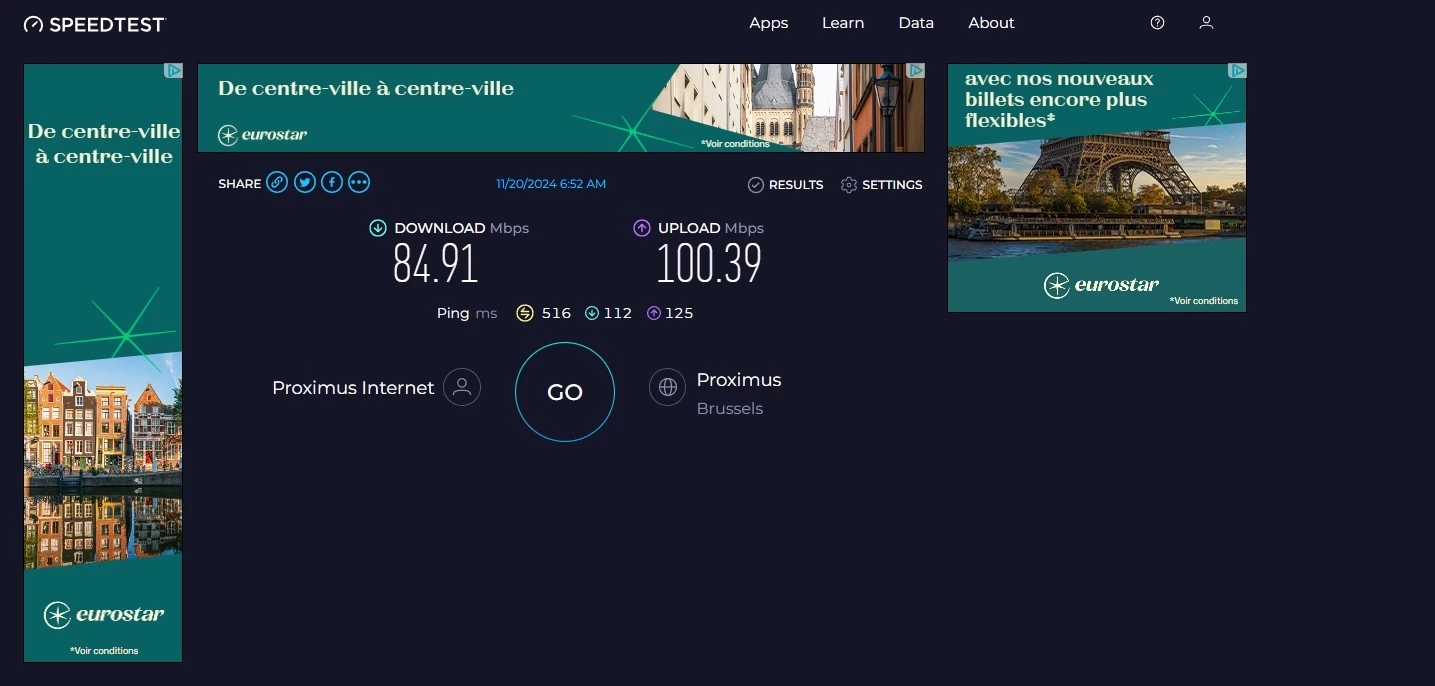Start test with GO button
This screenshot has height=686, width=1435.
(565, 392)
